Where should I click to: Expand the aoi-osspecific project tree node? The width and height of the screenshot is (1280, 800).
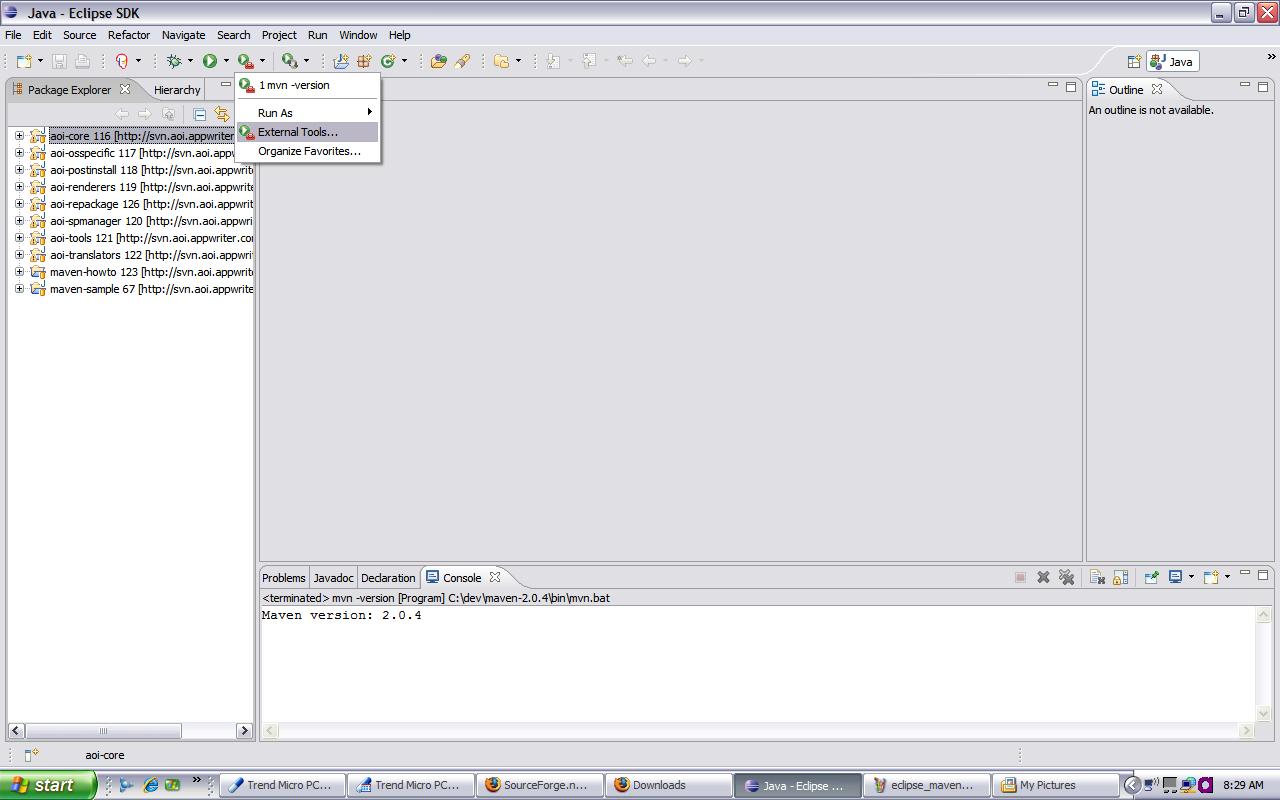(19, 153)
